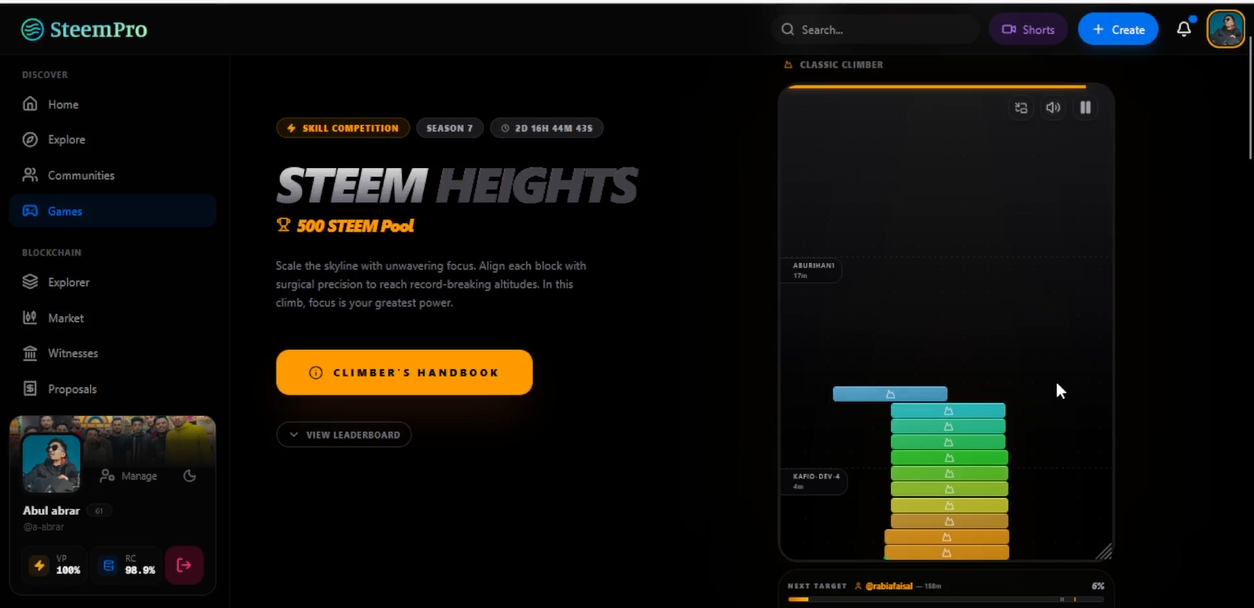Open Shorts videos
The image size is (1254, 608).
[1028, 30]
